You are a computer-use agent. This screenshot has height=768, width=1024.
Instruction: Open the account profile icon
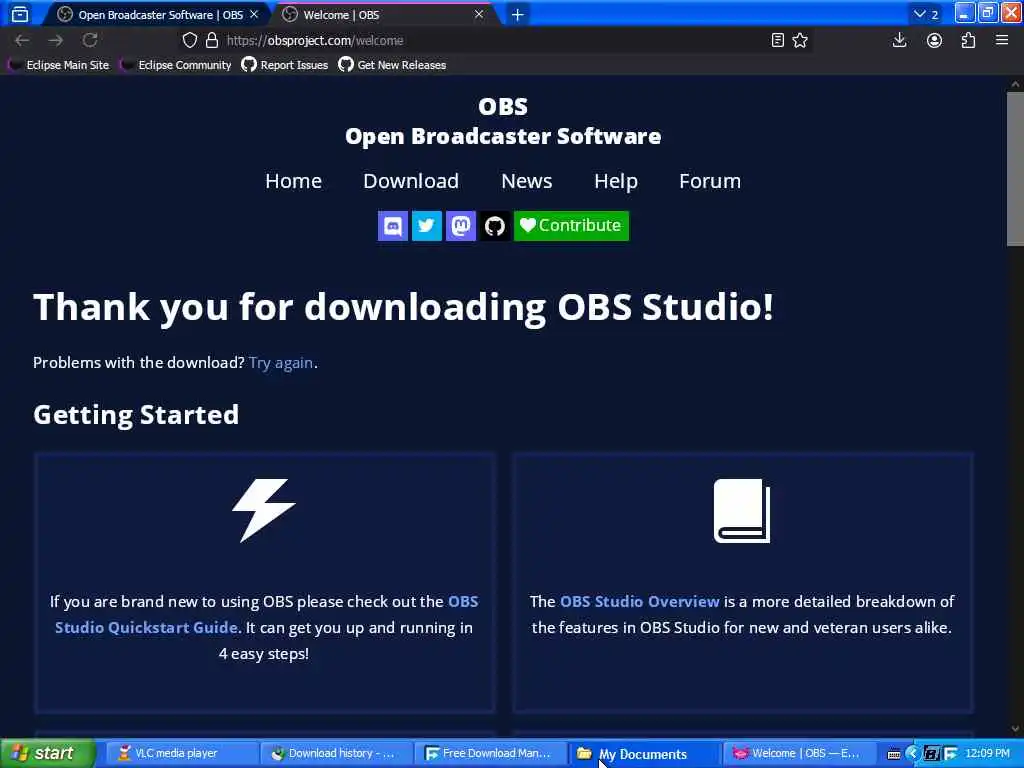934,40
